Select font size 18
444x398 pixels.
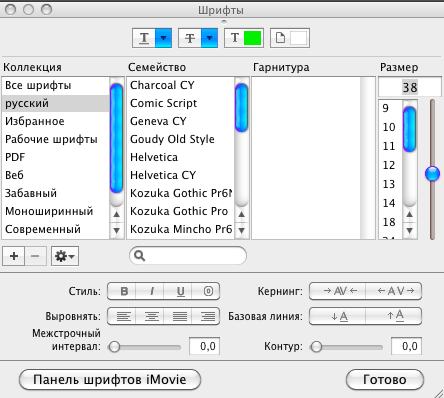pos(390,222)
